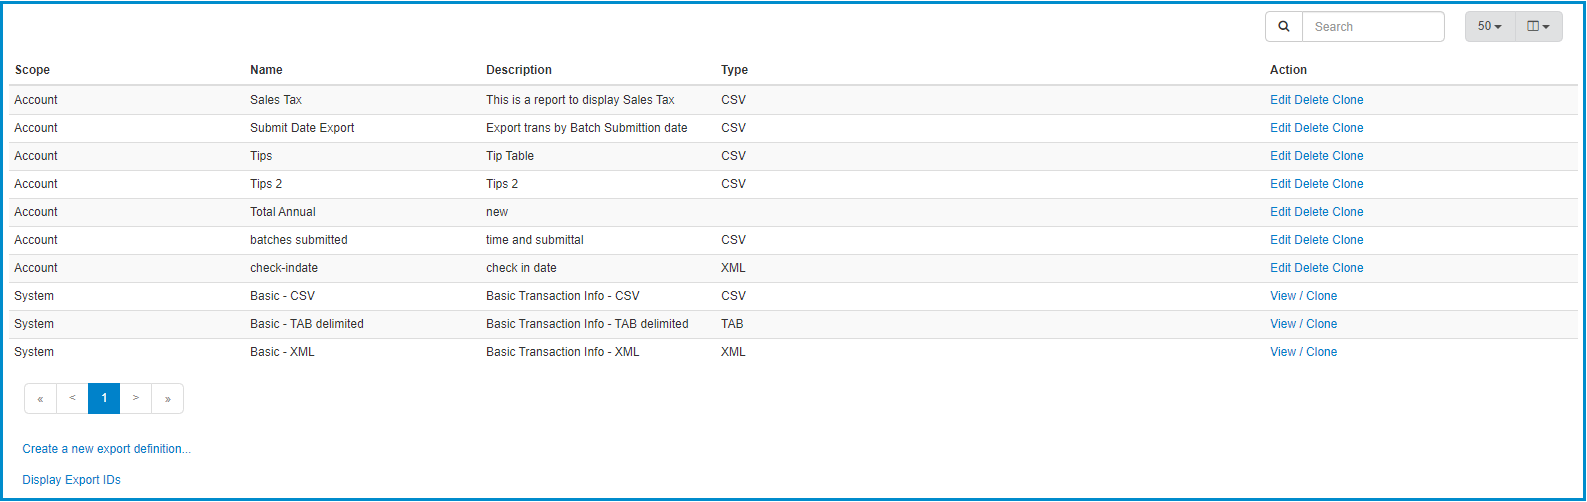Delete the Submit Date Export definition
1587x502 pixels.
coord(1311,128)
